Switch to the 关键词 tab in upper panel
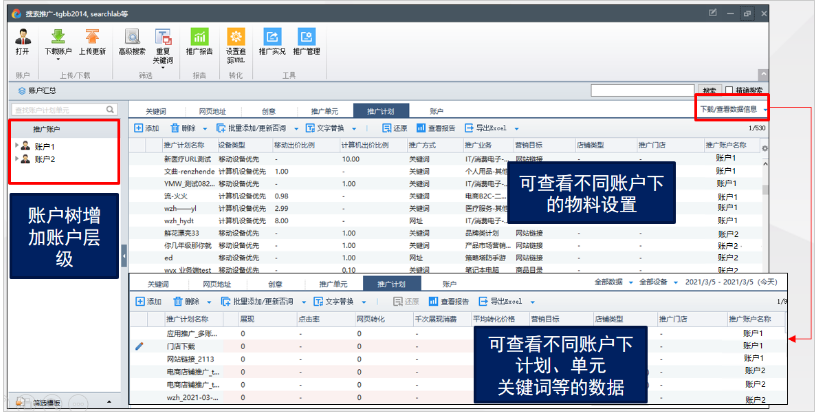 click(158, 111)
